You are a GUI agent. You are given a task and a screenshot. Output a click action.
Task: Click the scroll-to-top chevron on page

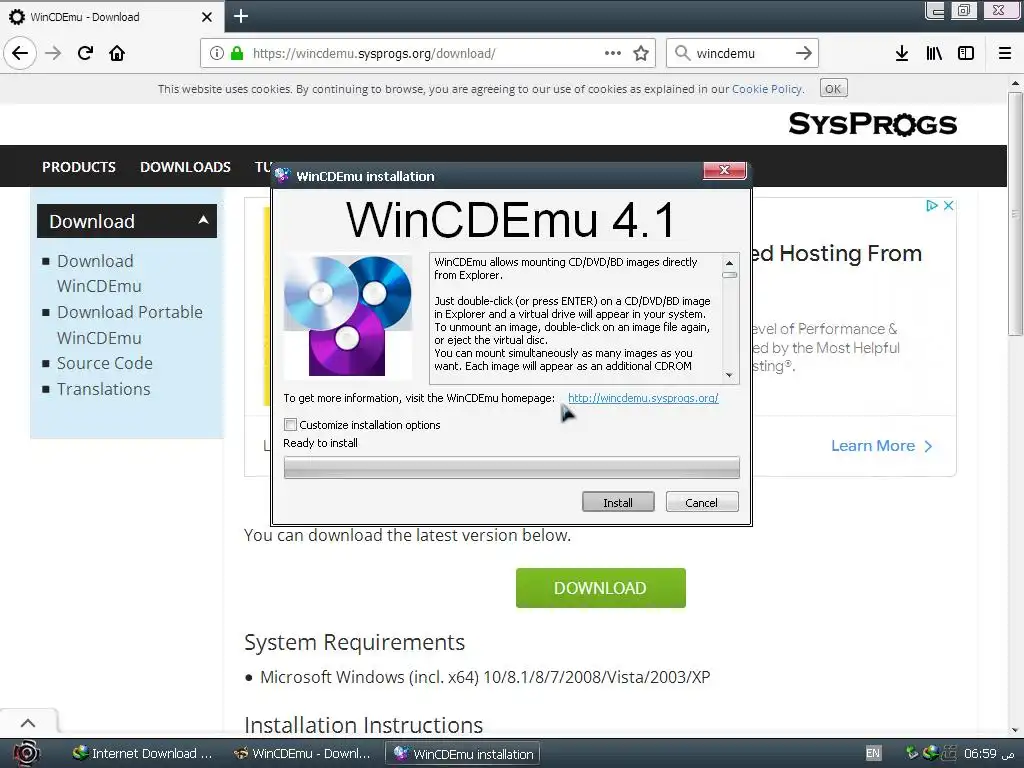click(28, 723)
